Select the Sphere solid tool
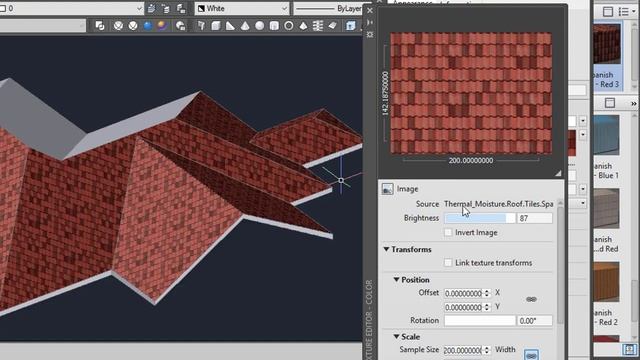 tap(260, 26)
